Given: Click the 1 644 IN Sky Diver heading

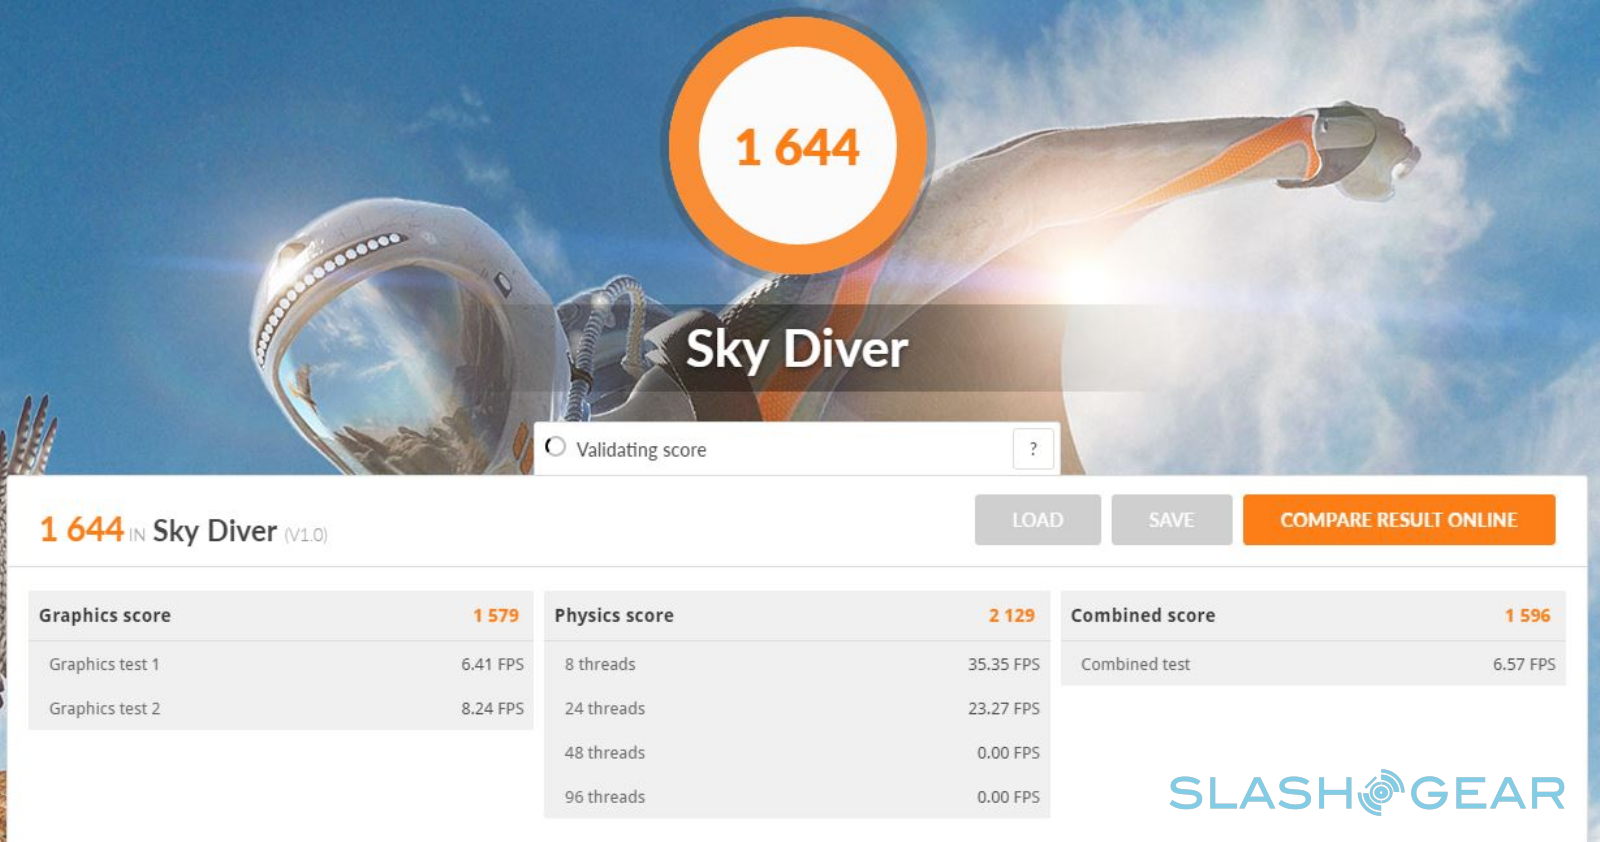Looking at the screenshot, I should pos(183,531).
